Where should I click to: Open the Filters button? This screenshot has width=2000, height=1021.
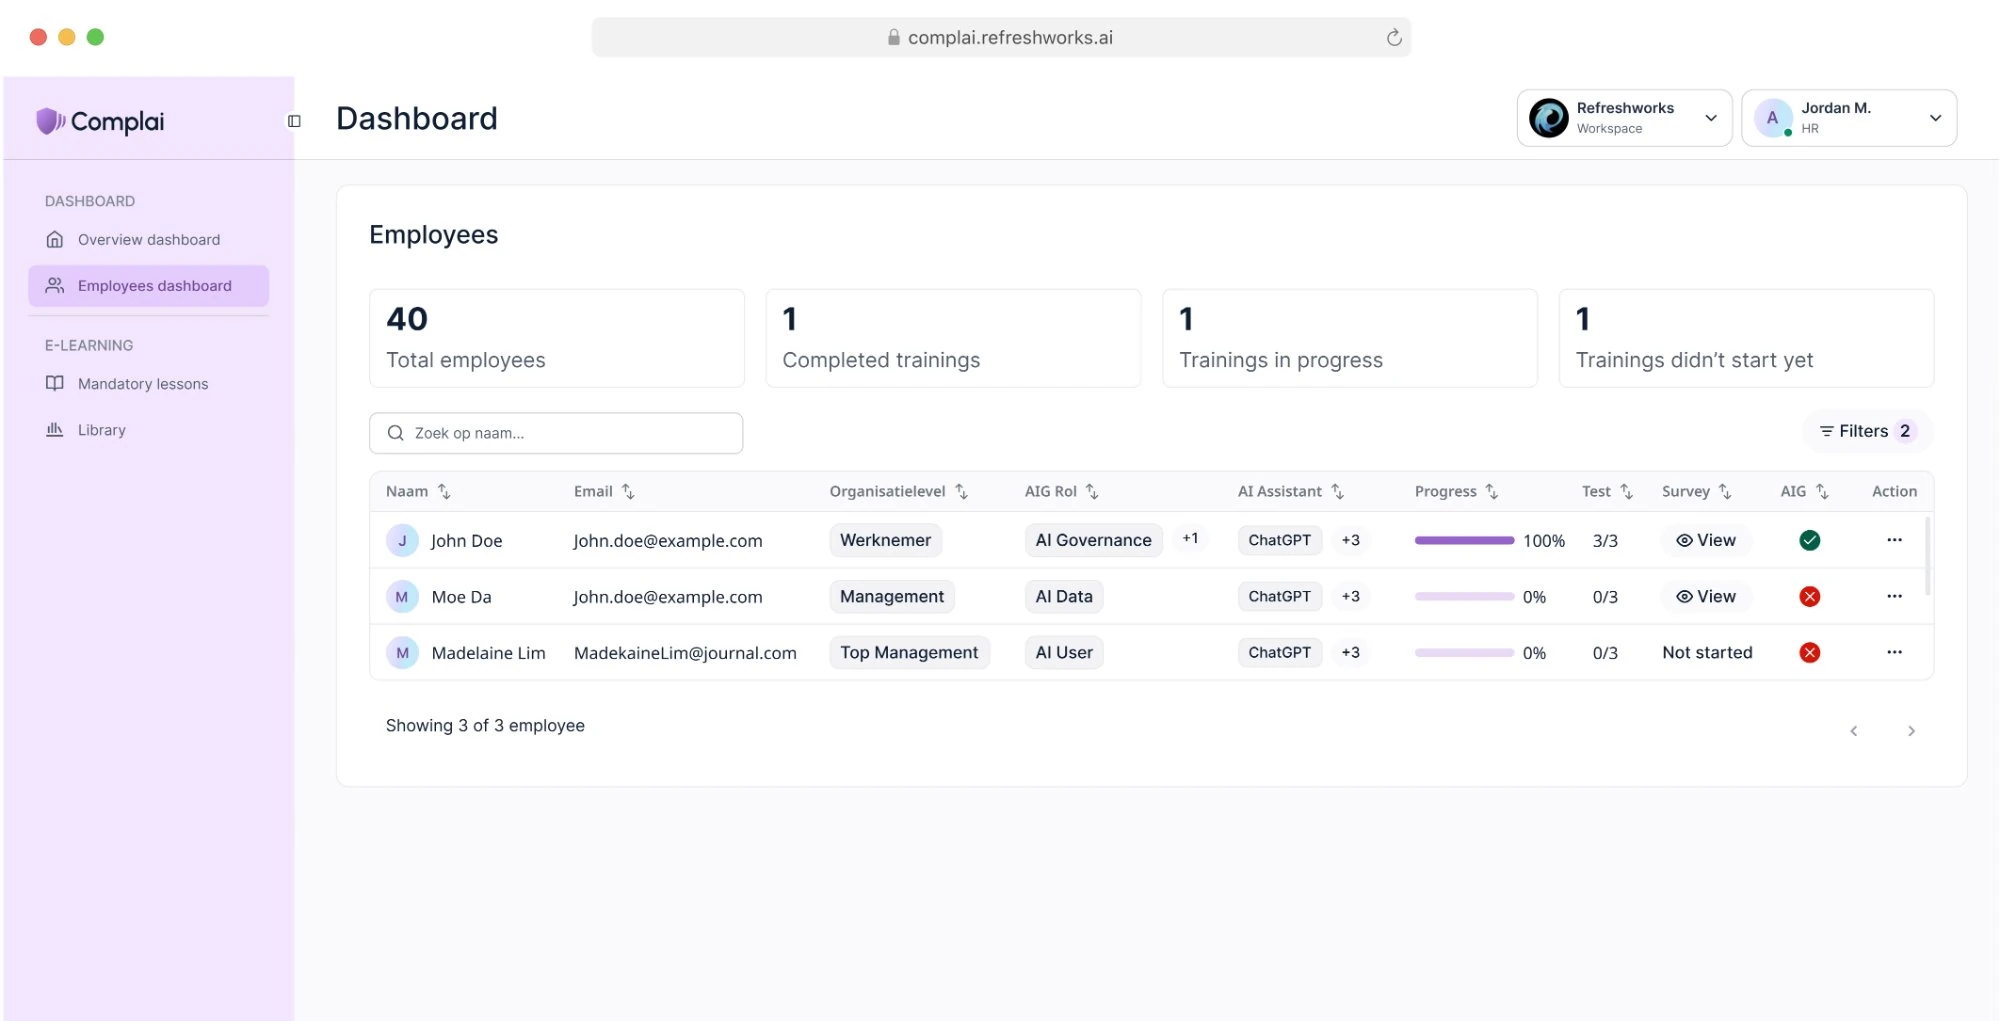[x=1865, y=431]
